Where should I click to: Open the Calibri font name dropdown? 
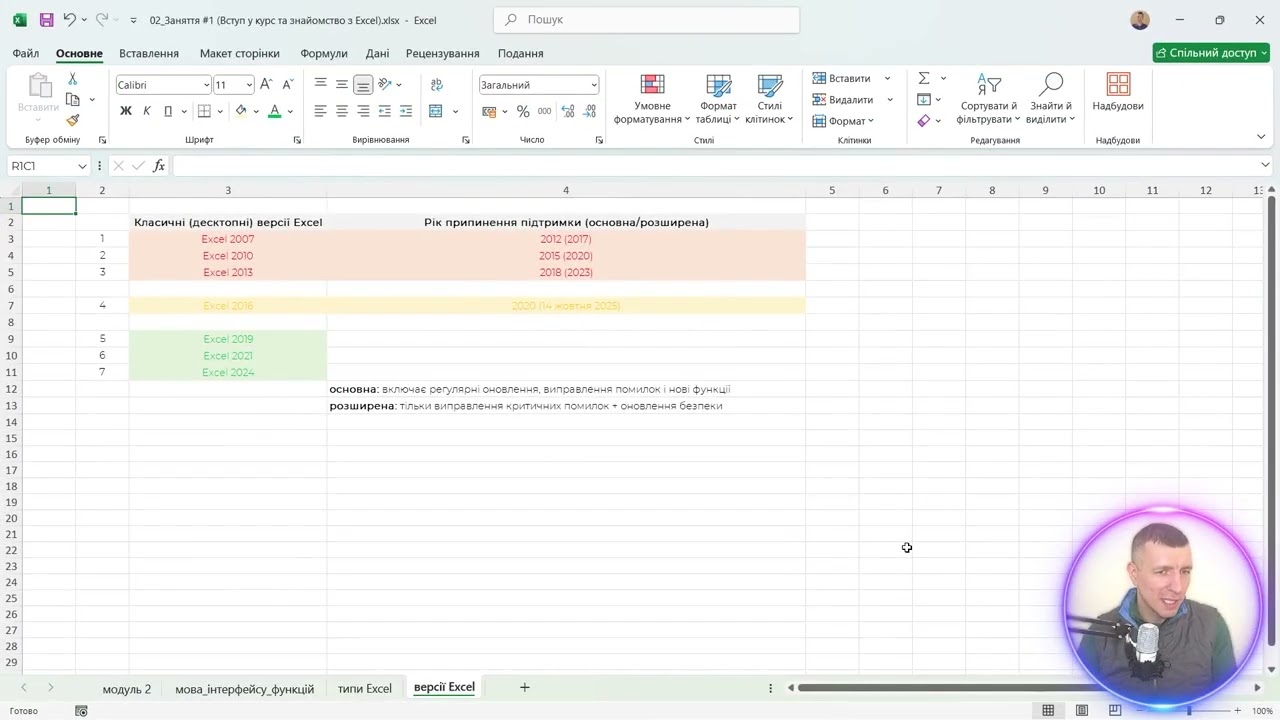point(207,85)
